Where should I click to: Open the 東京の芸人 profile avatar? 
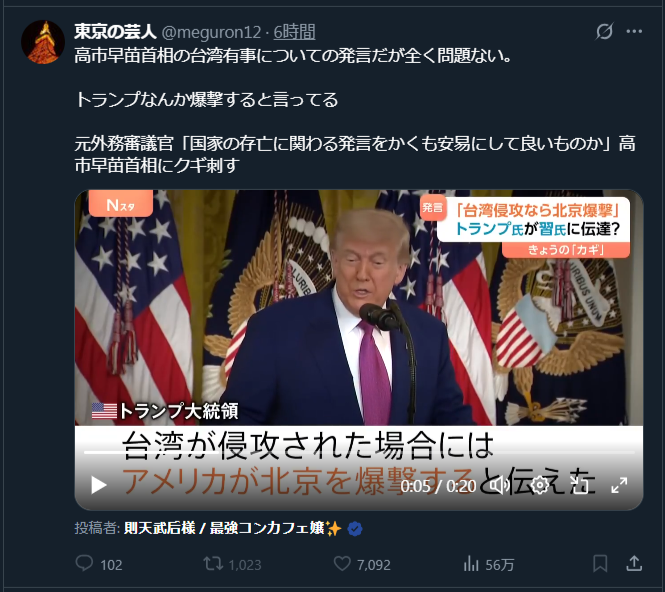click(43, 42)
